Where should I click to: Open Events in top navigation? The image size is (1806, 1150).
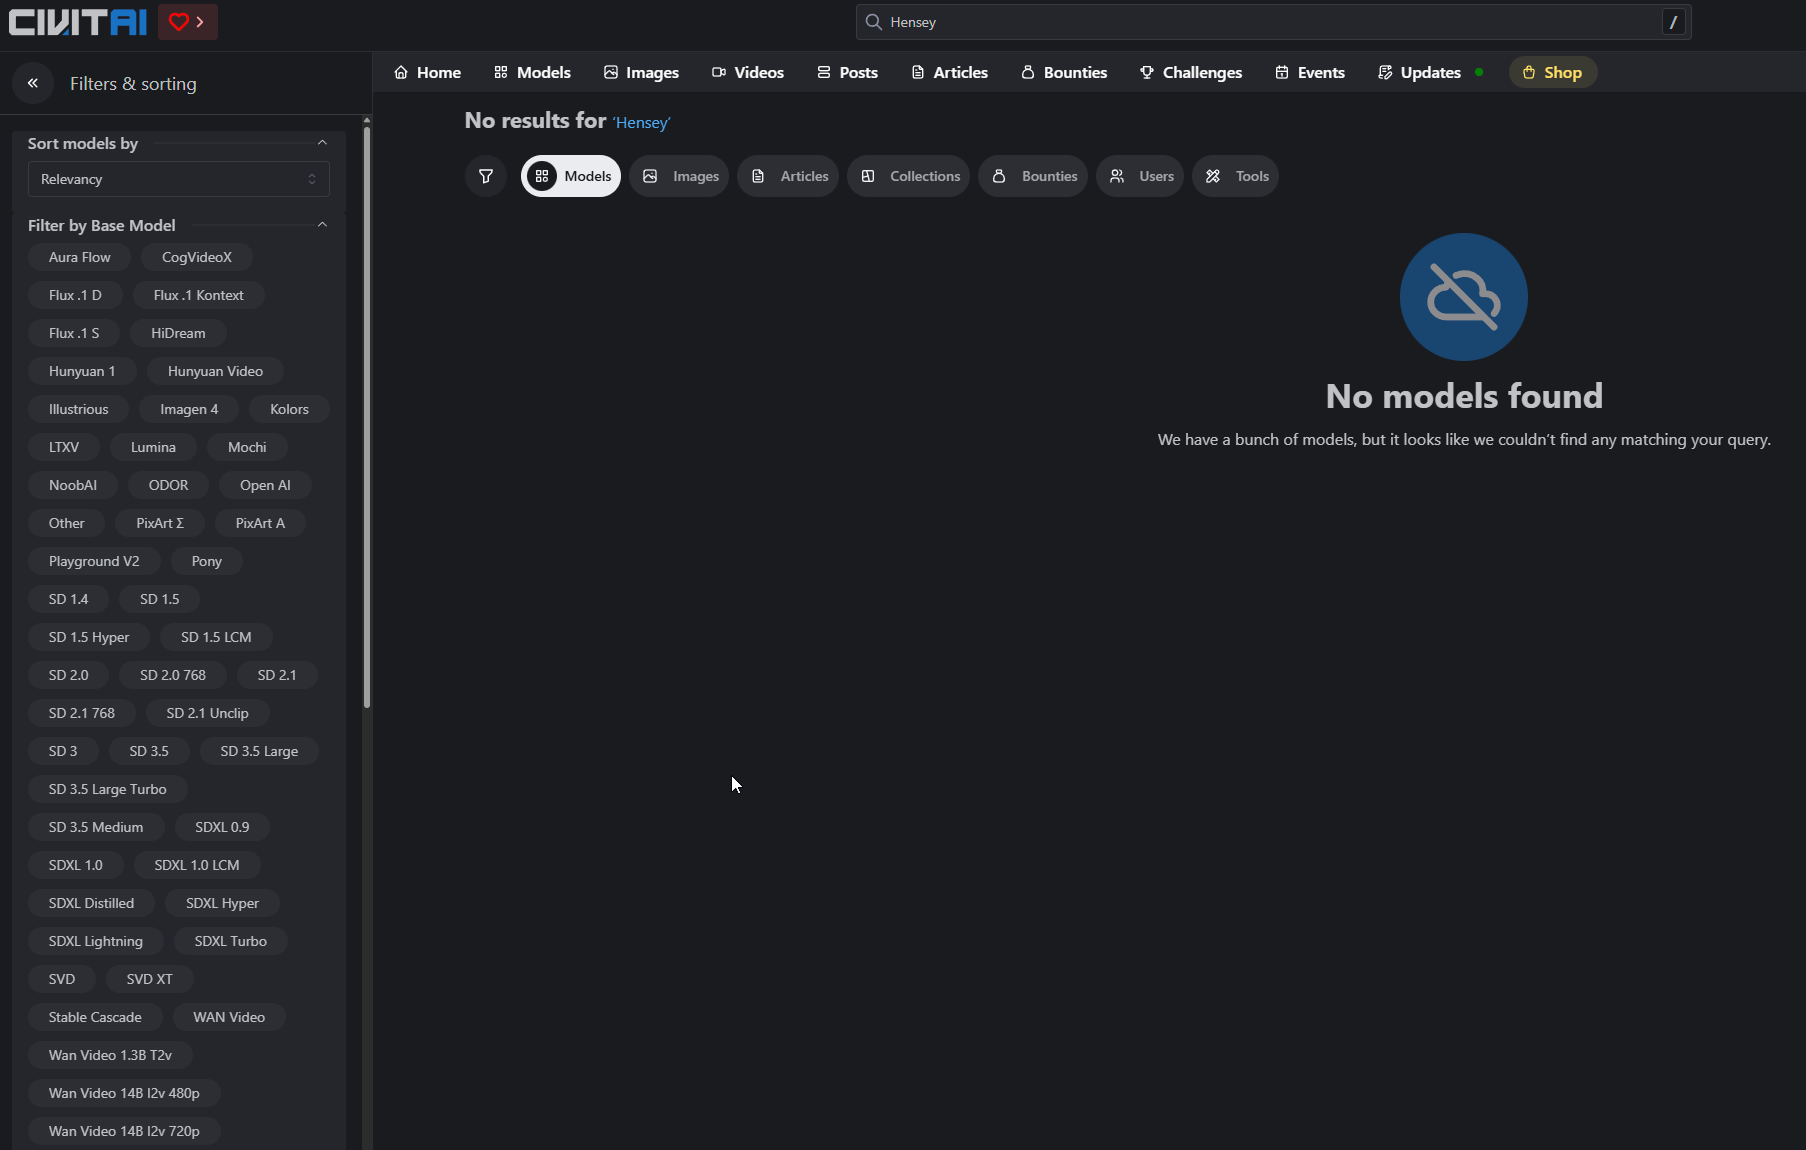[x=1310, y=72]
